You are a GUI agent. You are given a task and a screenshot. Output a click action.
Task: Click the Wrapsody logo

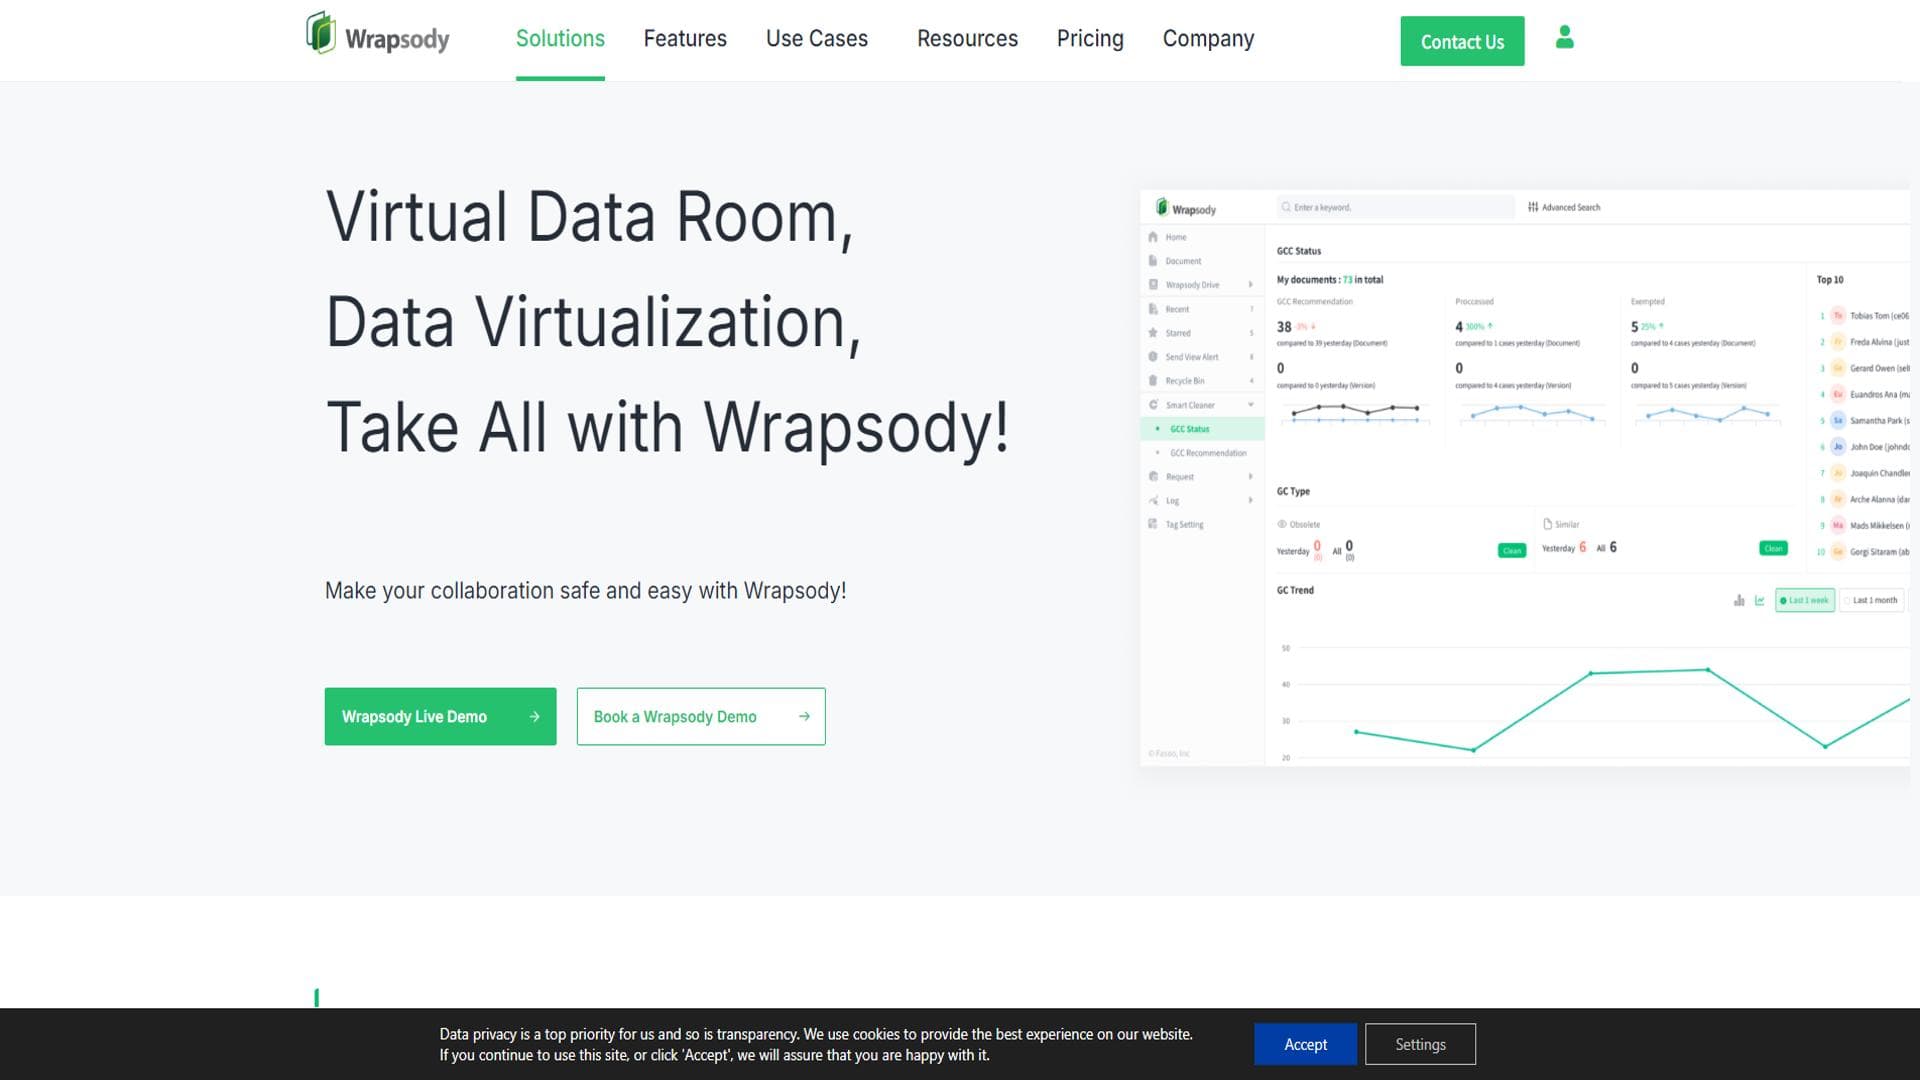pos(378,34)
